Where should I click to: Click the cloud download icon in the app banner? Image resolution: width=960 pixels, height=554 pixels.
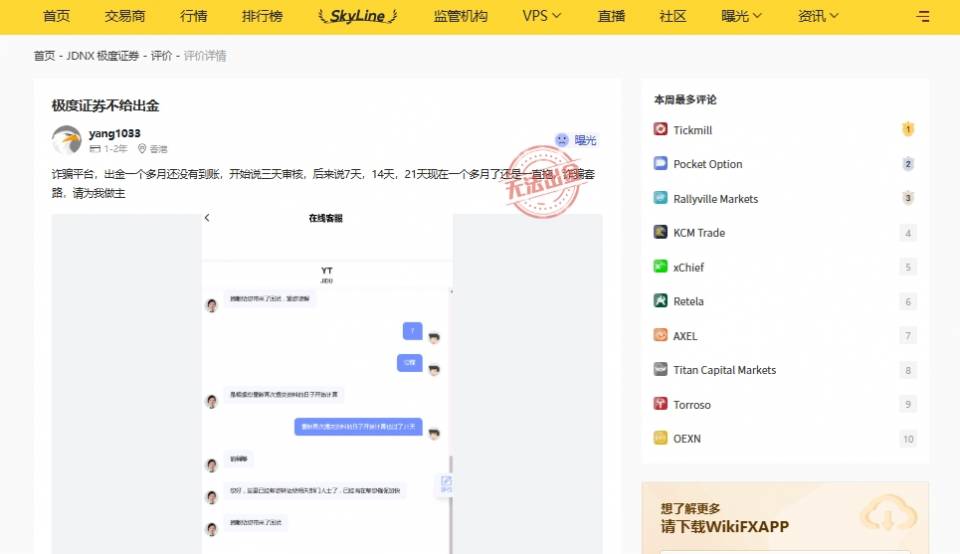[x=888, y=515]
